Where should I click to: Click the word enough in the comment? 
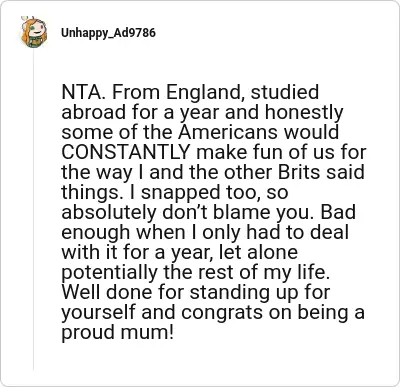(95, 232)
